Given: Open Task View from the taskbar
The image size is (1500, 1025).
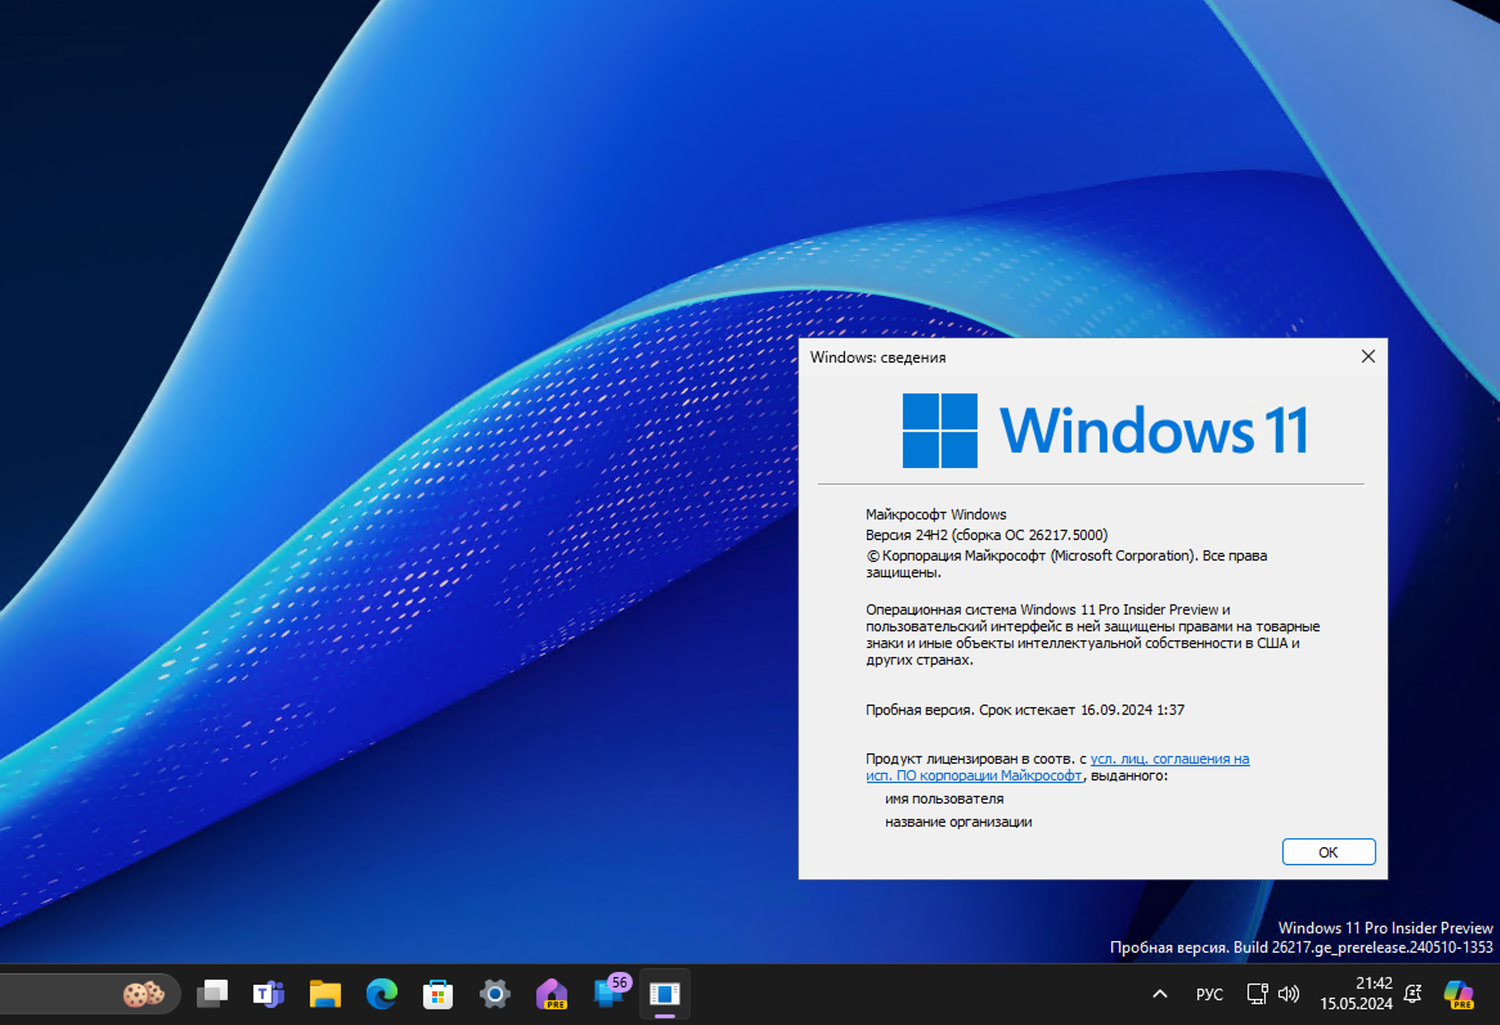Looking at the screenshot, I should (212, 993).
